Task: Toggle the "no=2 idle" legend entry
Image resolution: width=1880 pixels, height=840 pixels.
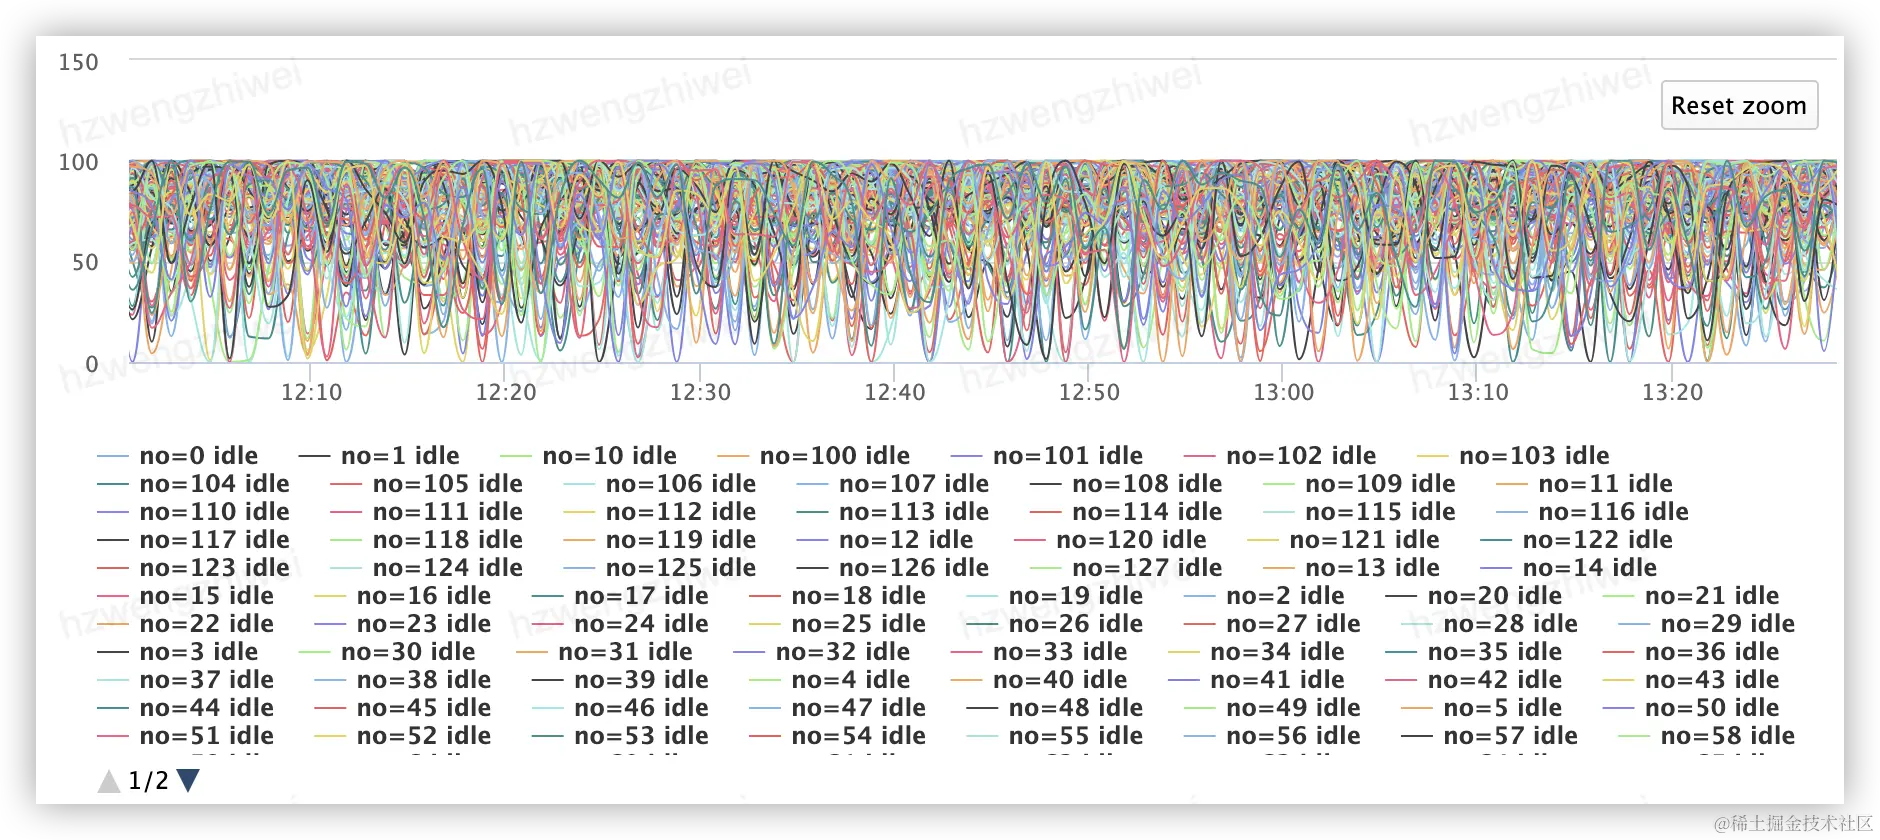Action: [1264, 596]
